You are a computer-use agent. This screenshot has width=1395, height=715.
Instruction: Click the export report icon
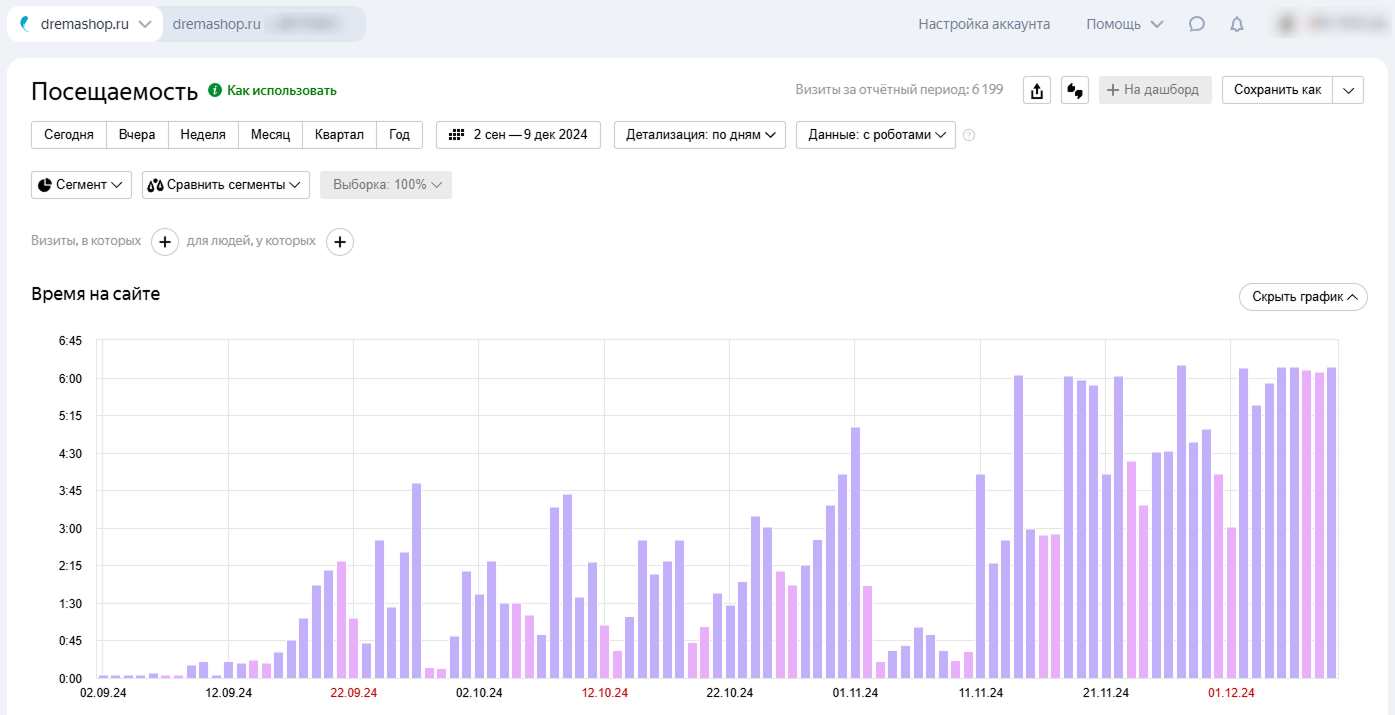tap(1037, 90)
